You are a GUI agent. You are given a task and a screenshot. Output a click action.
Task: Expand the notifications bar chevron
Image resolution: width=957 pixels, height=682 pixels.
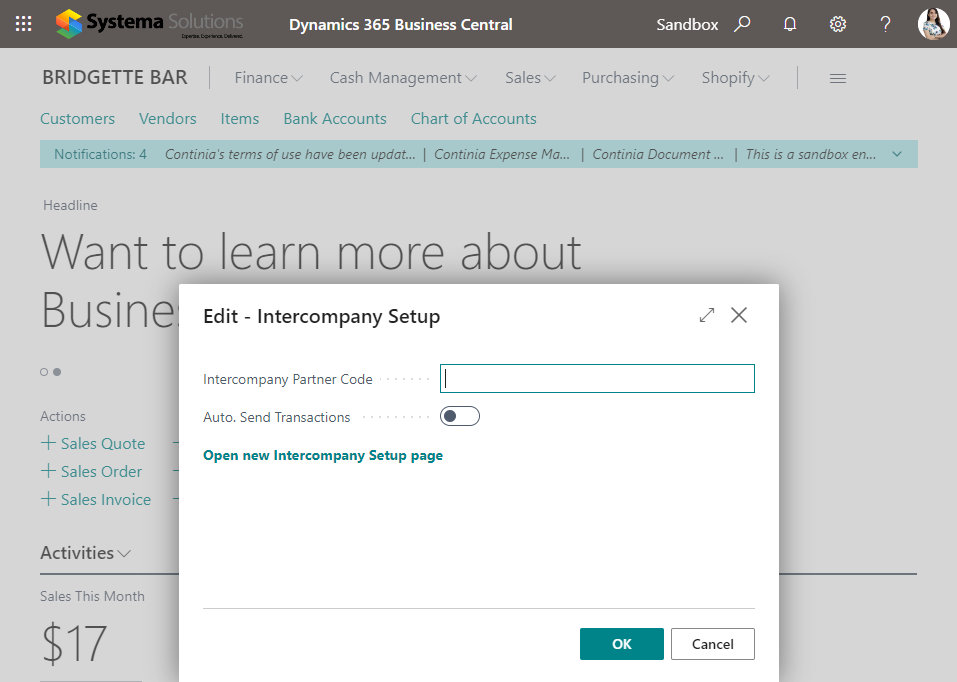coord(896,154)
